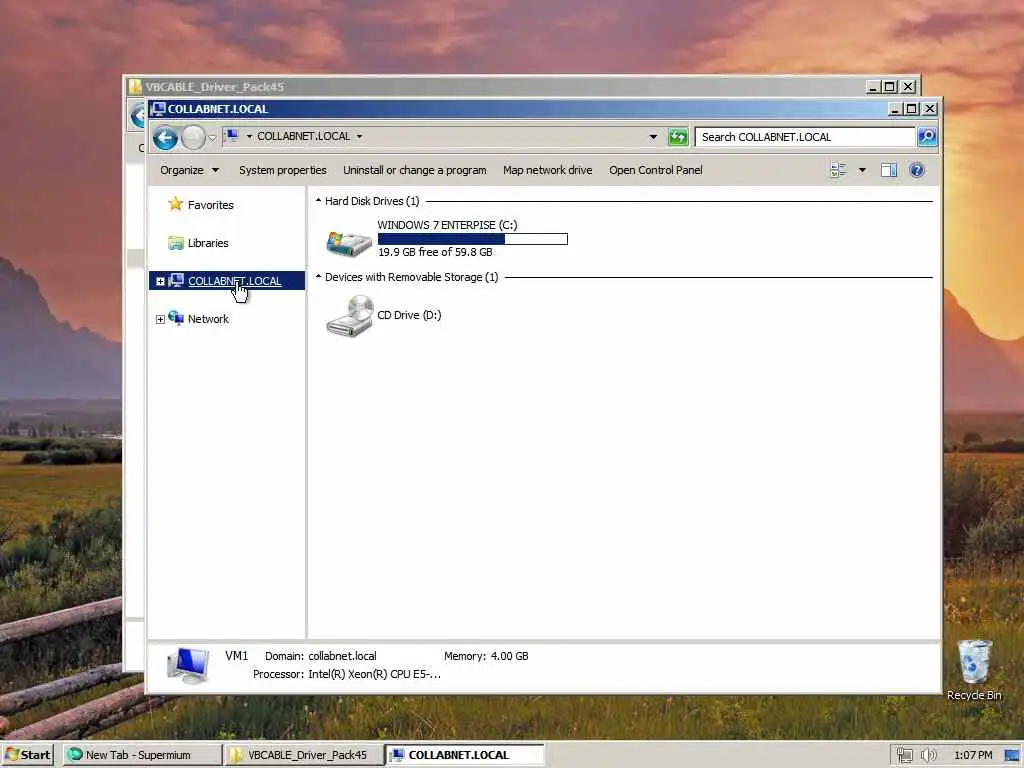Maximize the VBCABLE_Driver_Pack45 window
This screenshot has width=1024, height=768.
(889, 86)
